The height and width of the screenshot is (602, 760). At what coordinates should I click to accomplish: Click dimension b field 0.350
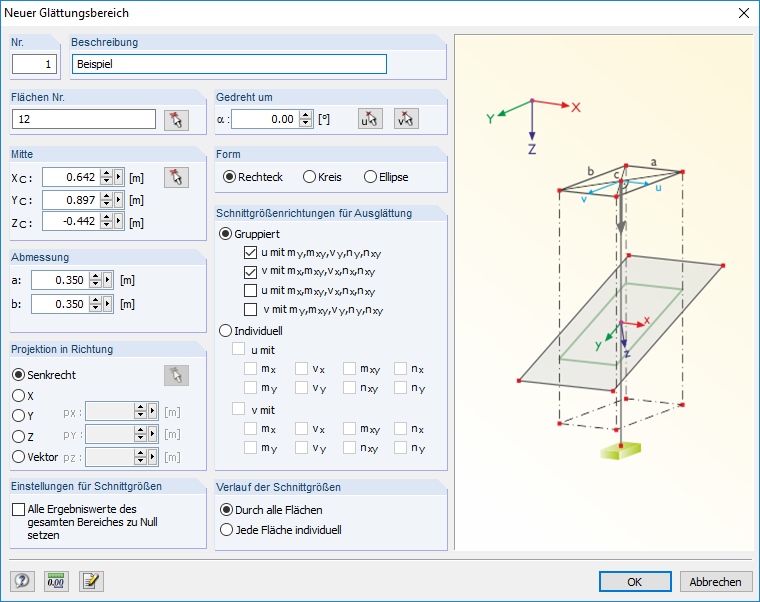[61, 304]
